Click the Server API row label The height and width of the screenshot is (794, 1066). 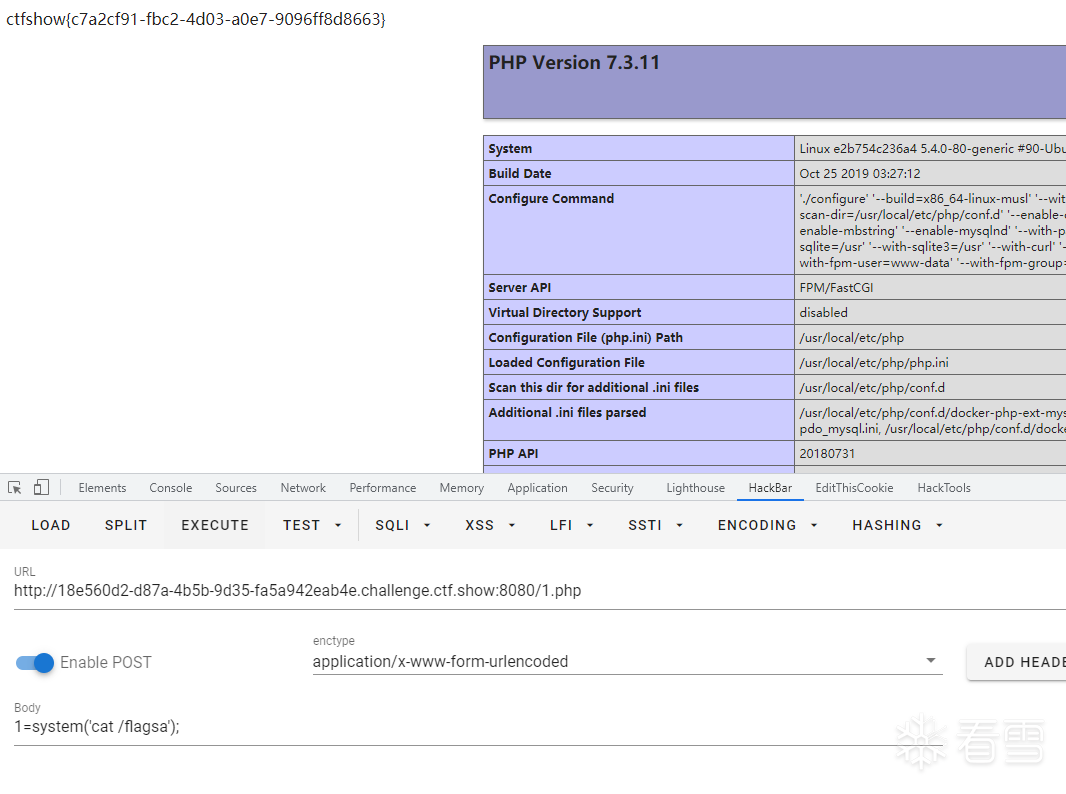[519, 288]
